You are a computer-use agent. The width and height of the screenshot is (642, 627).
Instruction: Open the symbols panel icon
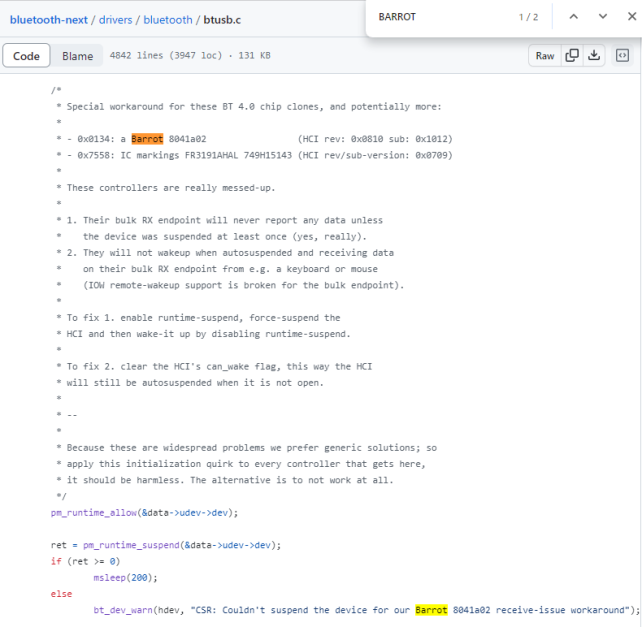pyautogui.click(x=622, y=56)
